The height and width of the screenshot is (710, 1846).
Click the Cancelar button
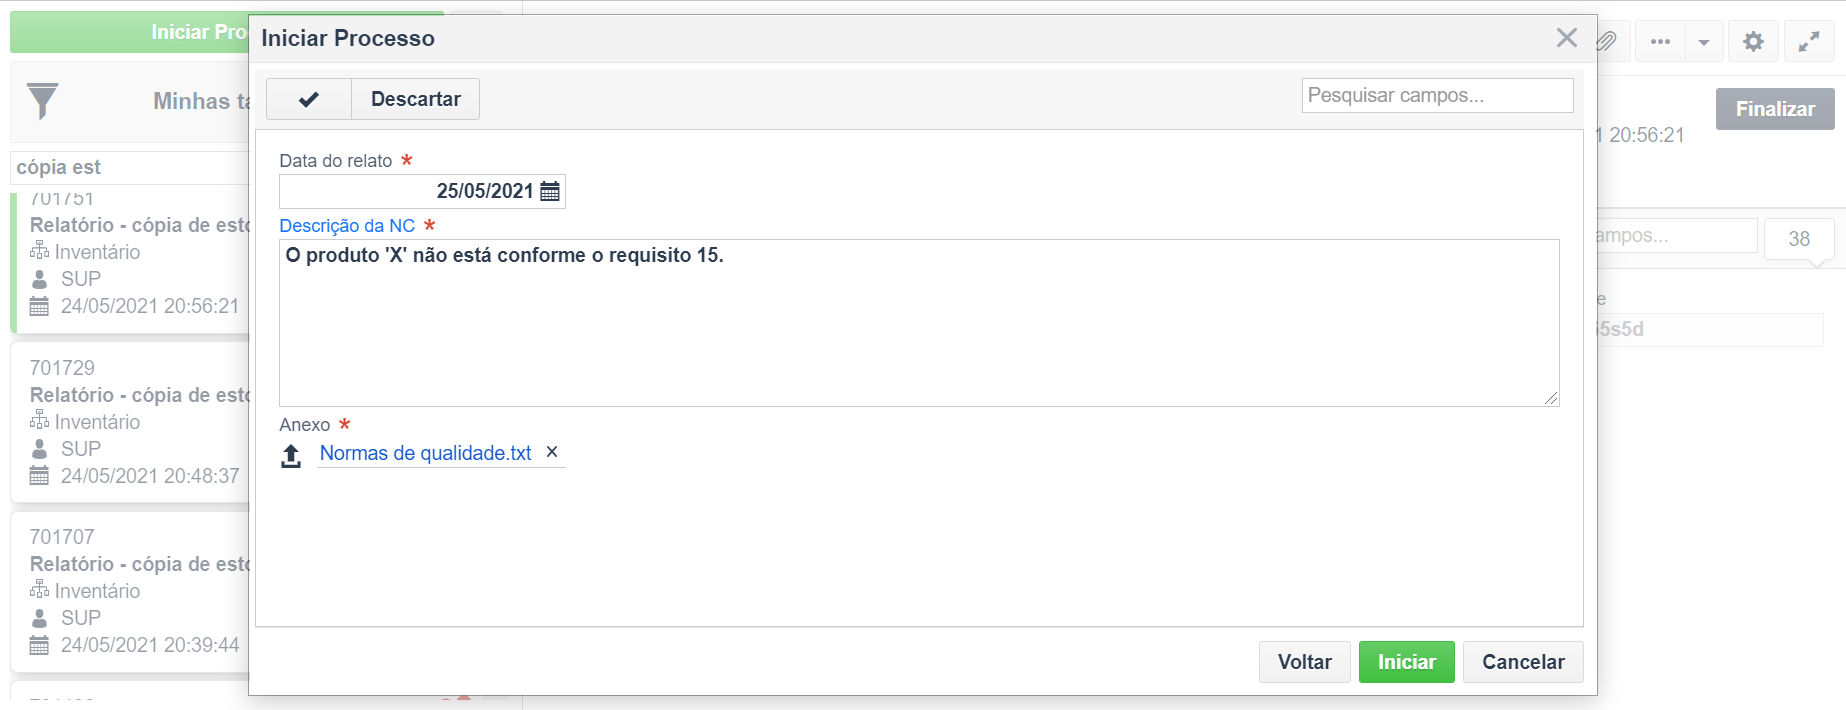[1523, 662]
